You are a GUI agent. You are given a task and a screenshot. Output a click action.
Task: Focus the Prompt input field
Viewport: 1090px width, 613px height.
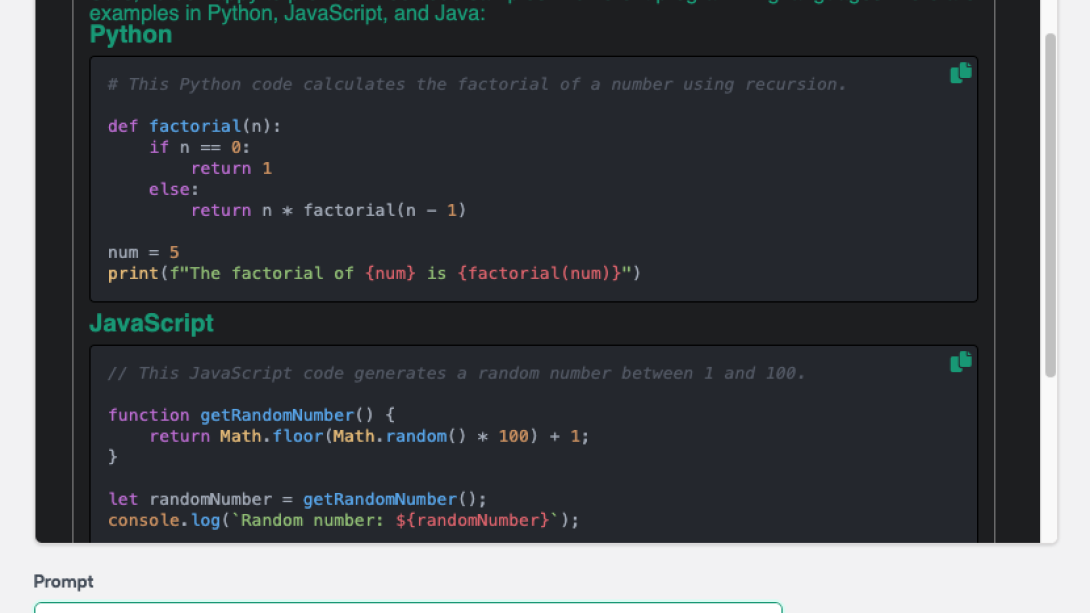coord(408,607)
